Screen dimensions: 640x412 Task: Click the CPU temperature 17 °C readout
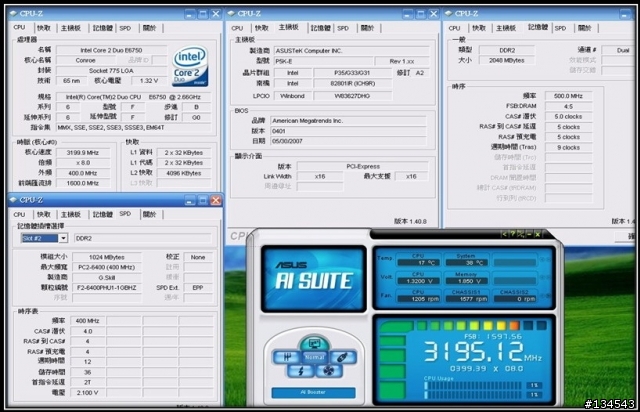(x=419, y=263)
